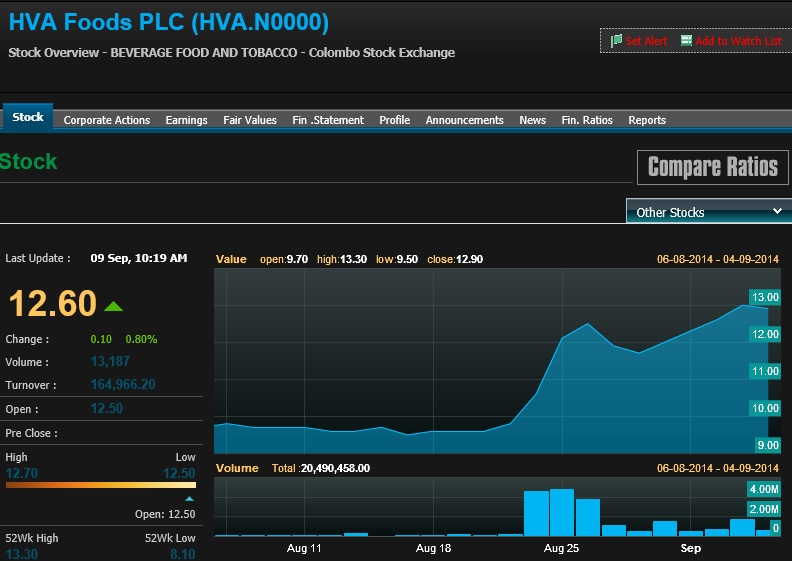792x561 pixels.
Task: Click the tallest volume bar at Aug 25
Action: coord(562,512)
